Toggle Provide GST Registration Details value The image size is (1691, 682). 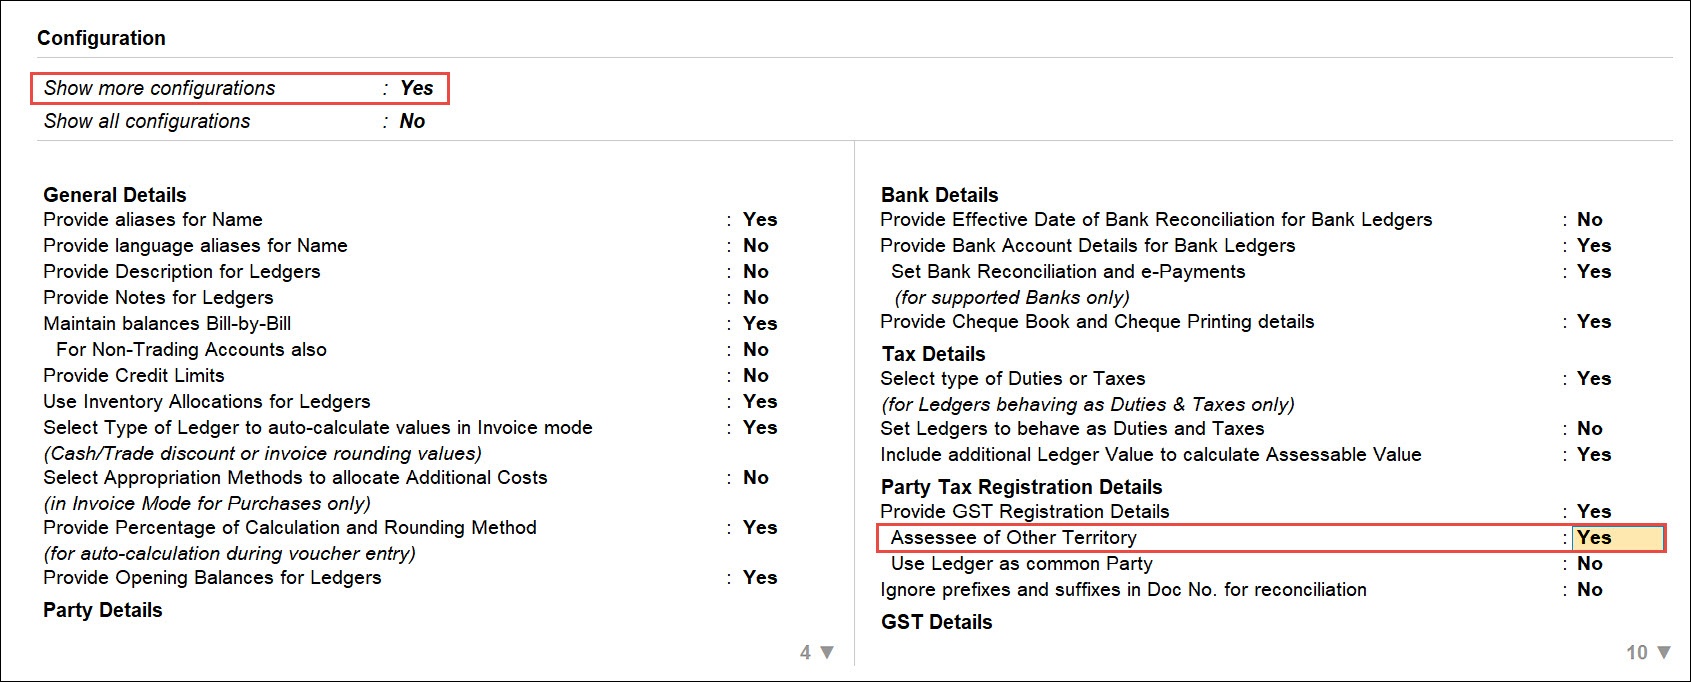pyautogui.click(x=1594, y=511)
